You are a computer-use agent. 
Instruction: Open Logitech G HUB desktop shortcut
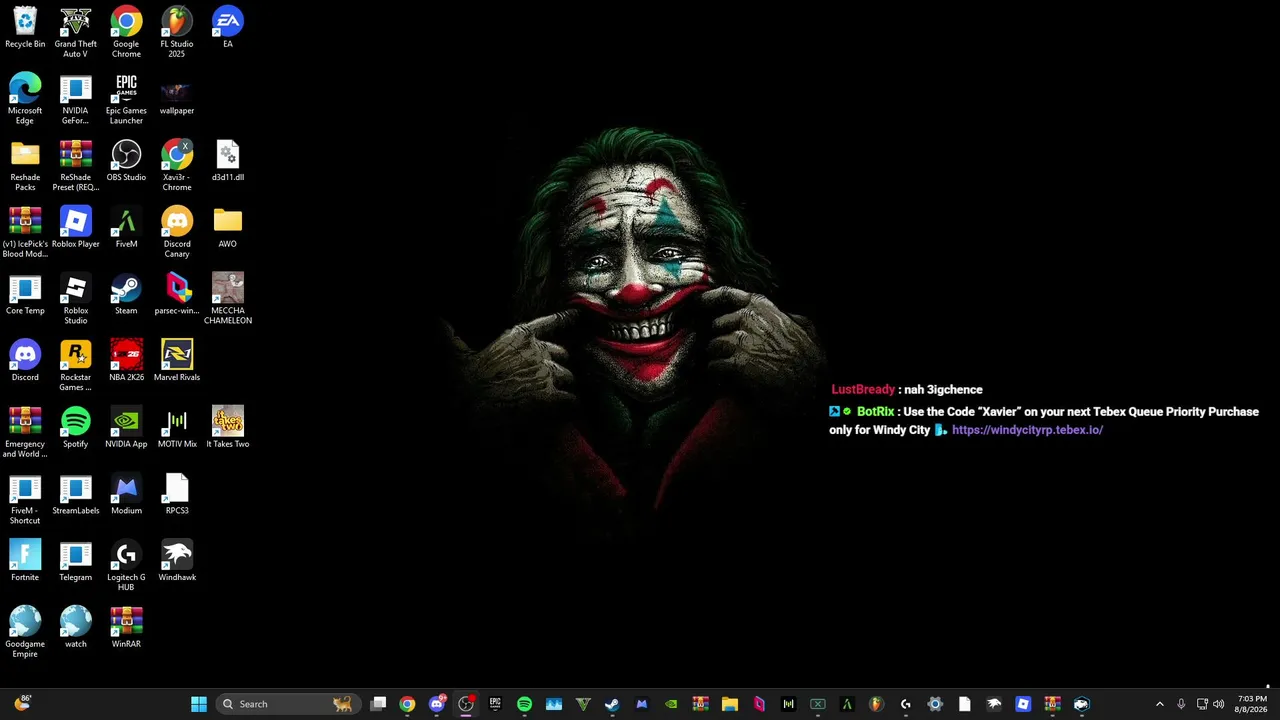(x=126, y=566)
